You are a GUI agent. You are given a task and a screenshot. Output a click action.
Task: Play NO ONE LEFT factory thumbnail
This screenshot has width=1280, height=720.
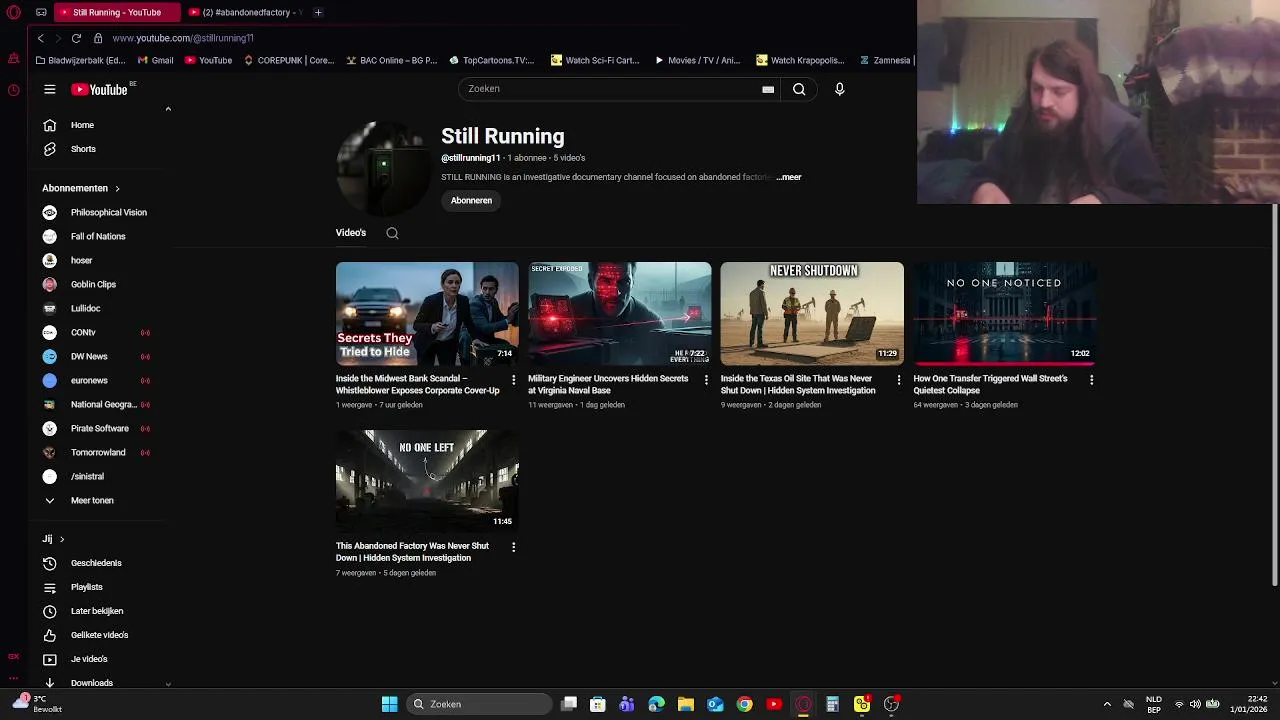pos(427,481)
